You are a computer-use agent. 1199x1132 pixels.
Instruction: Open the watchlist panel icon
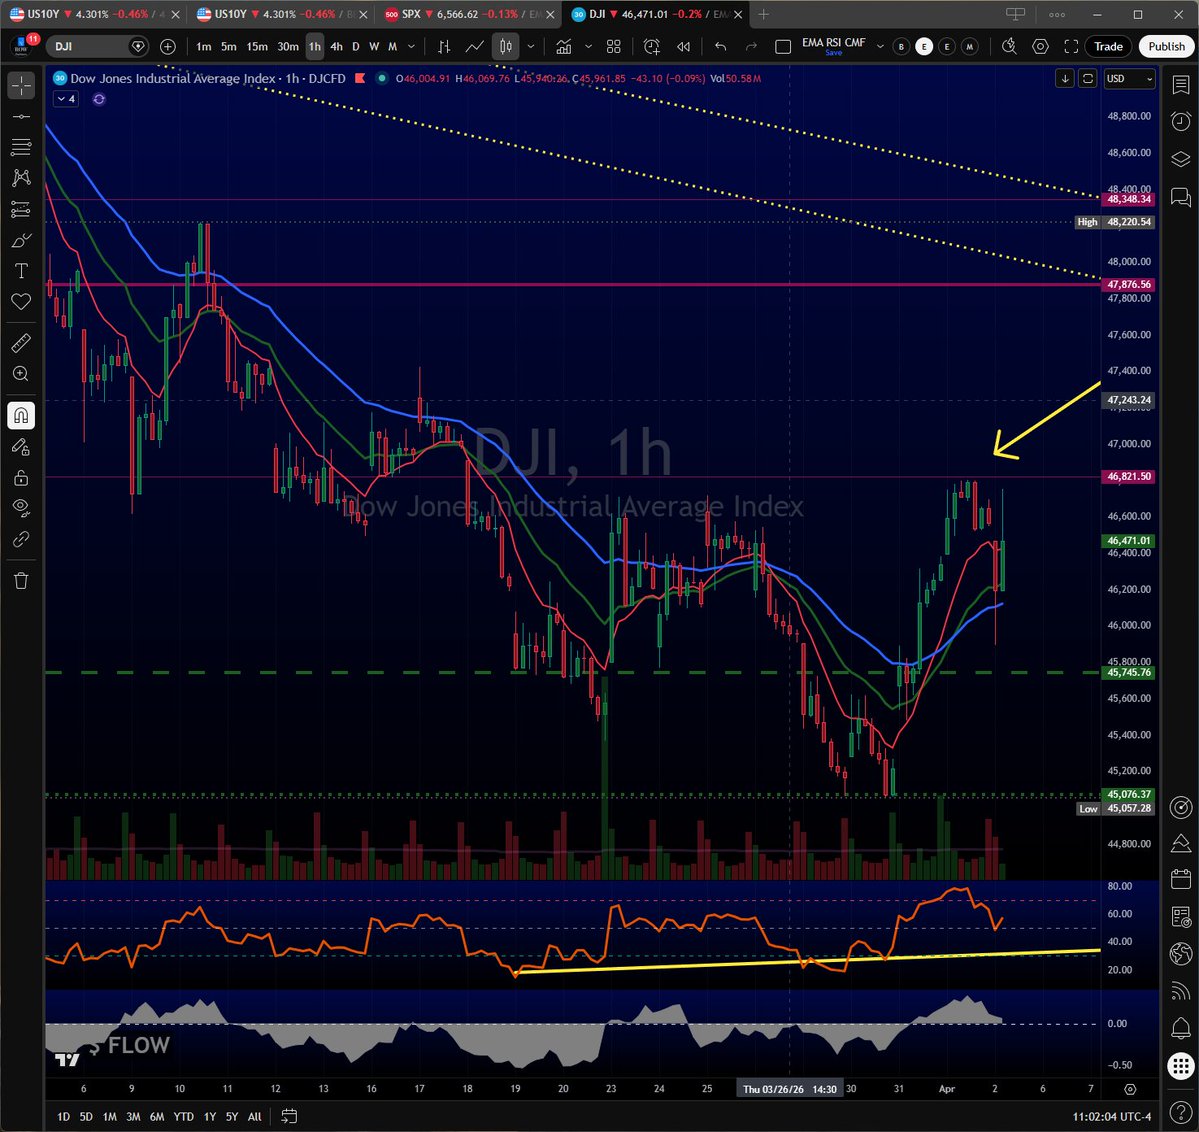point(1181,85)
